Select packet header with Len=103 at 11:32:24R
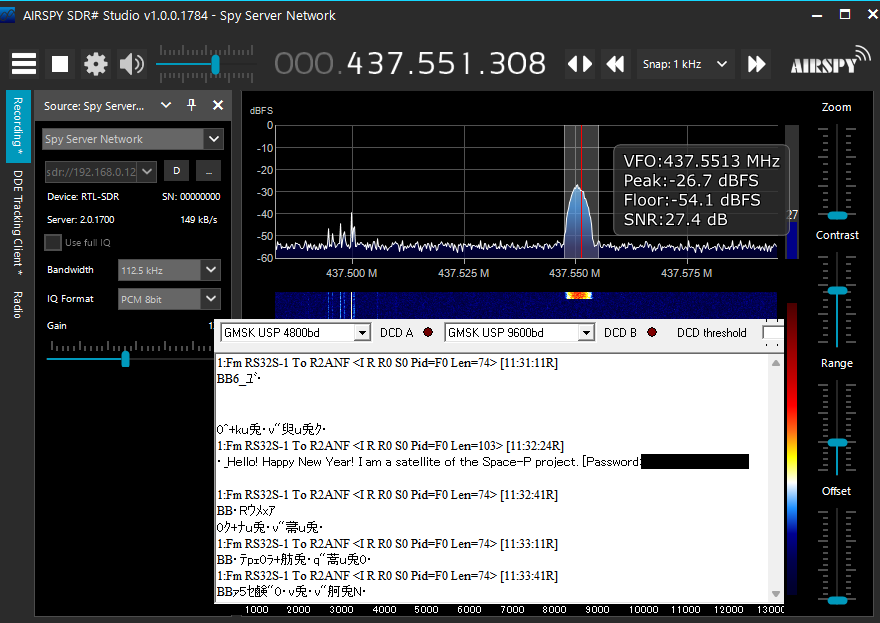Image resolution: width=880 pixels, height=623 pixels. [390, 446]
